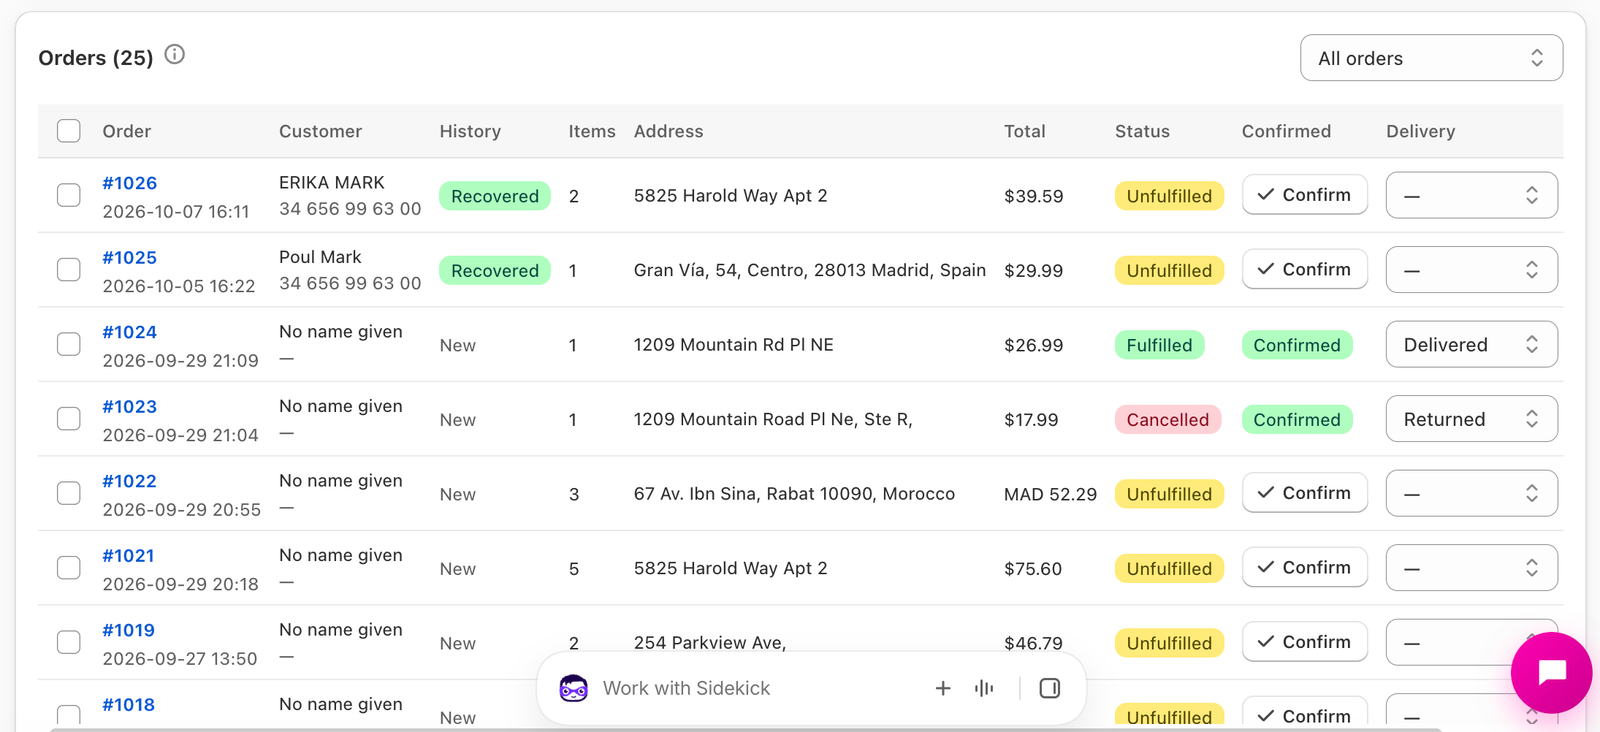Tick the select-all orders checkbox in header

69,131
